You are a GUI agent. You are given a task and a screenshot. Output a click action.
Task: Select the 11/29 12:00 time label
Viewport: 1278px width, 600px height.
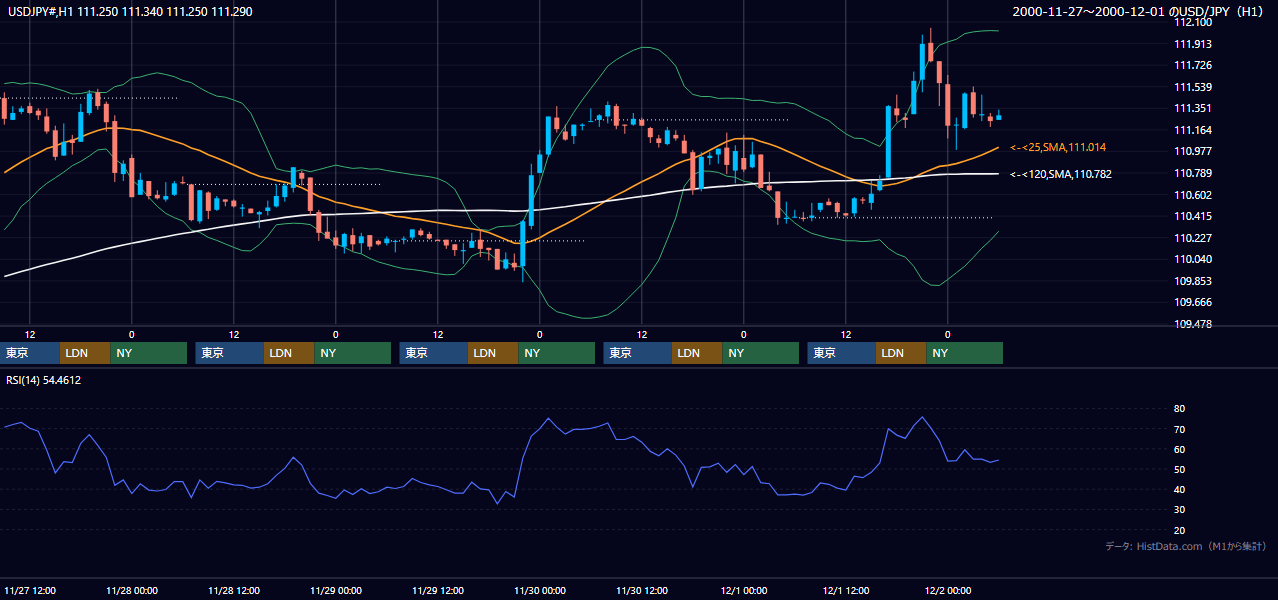click(438, 590)
